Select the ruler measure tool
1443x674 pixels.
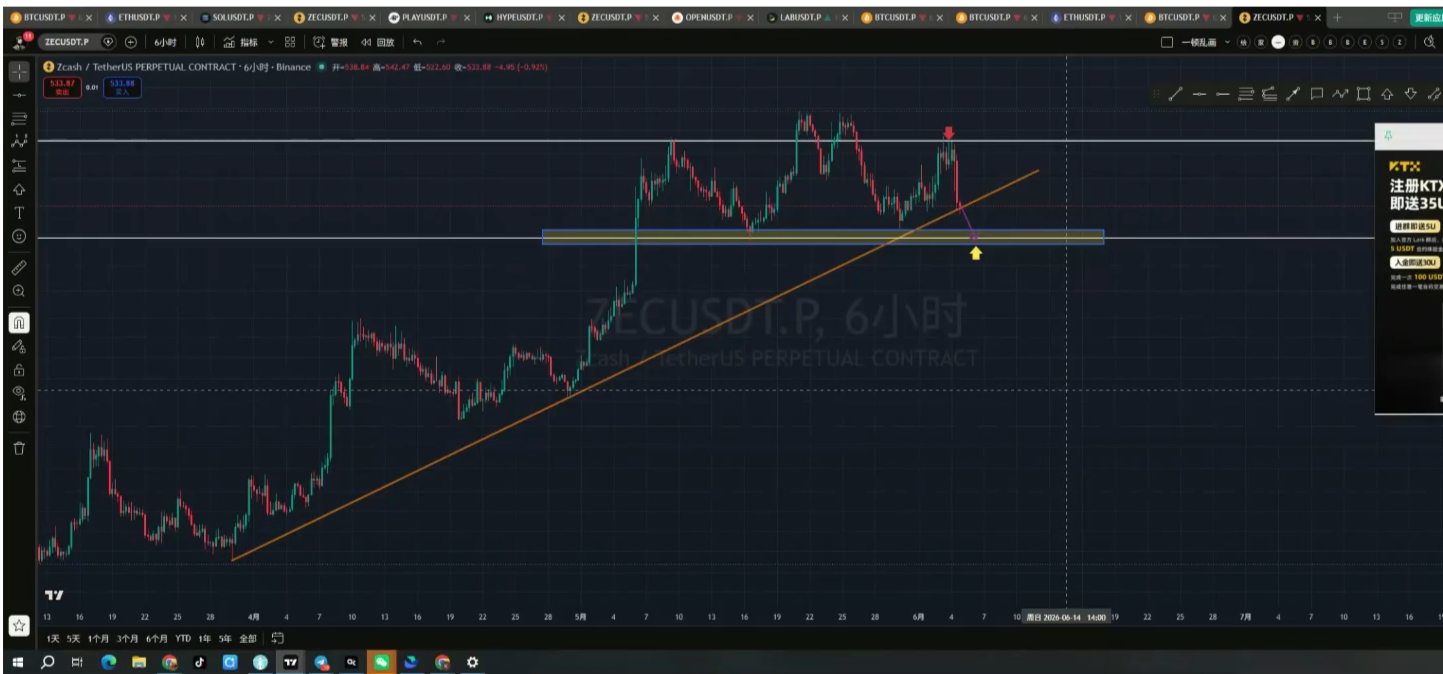click(18, 268)
